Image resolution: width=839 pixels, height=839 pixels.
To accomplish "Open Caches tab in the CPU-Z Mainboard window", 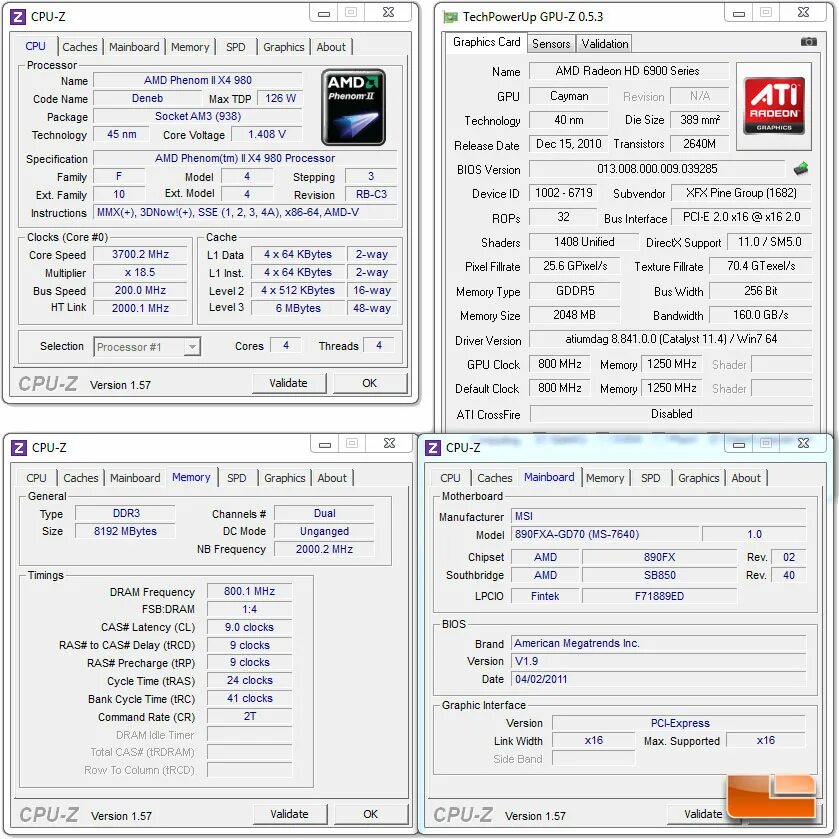I will click(494, 478).
